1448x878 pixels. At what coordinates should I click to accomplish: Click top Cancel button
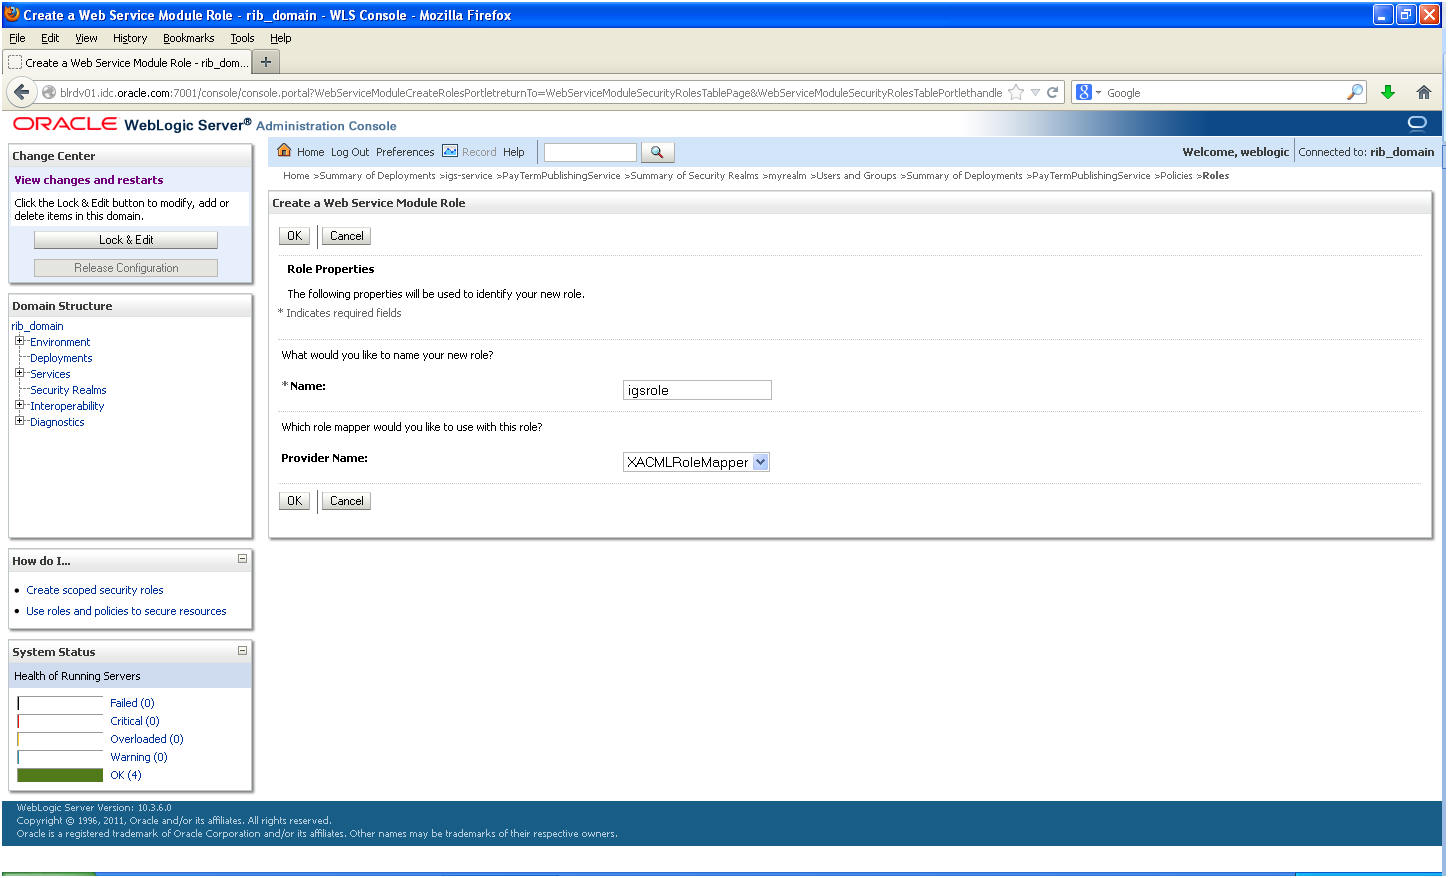pos(347,236)
